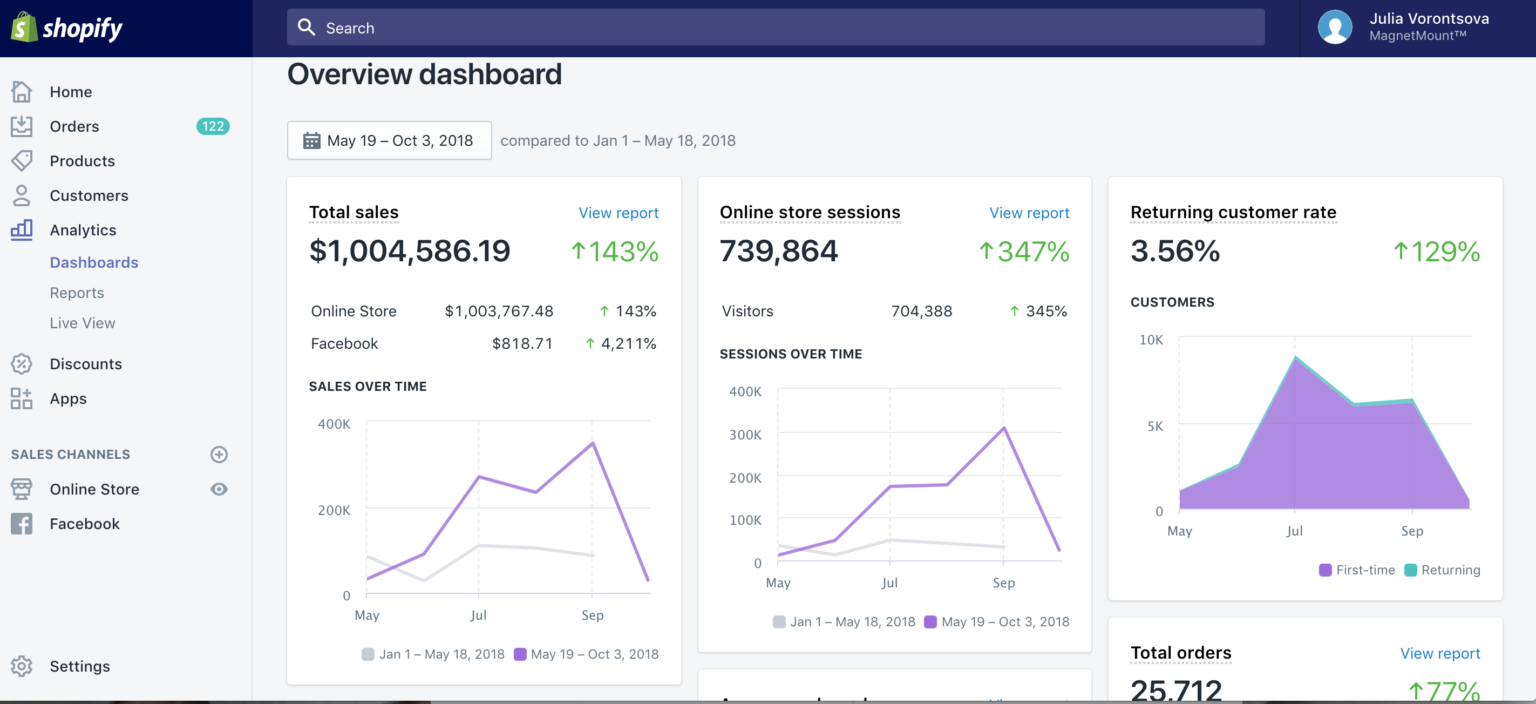Click the Analytics bar chart icon
The image size is (1536, 704).
click(x=21, y=229)
